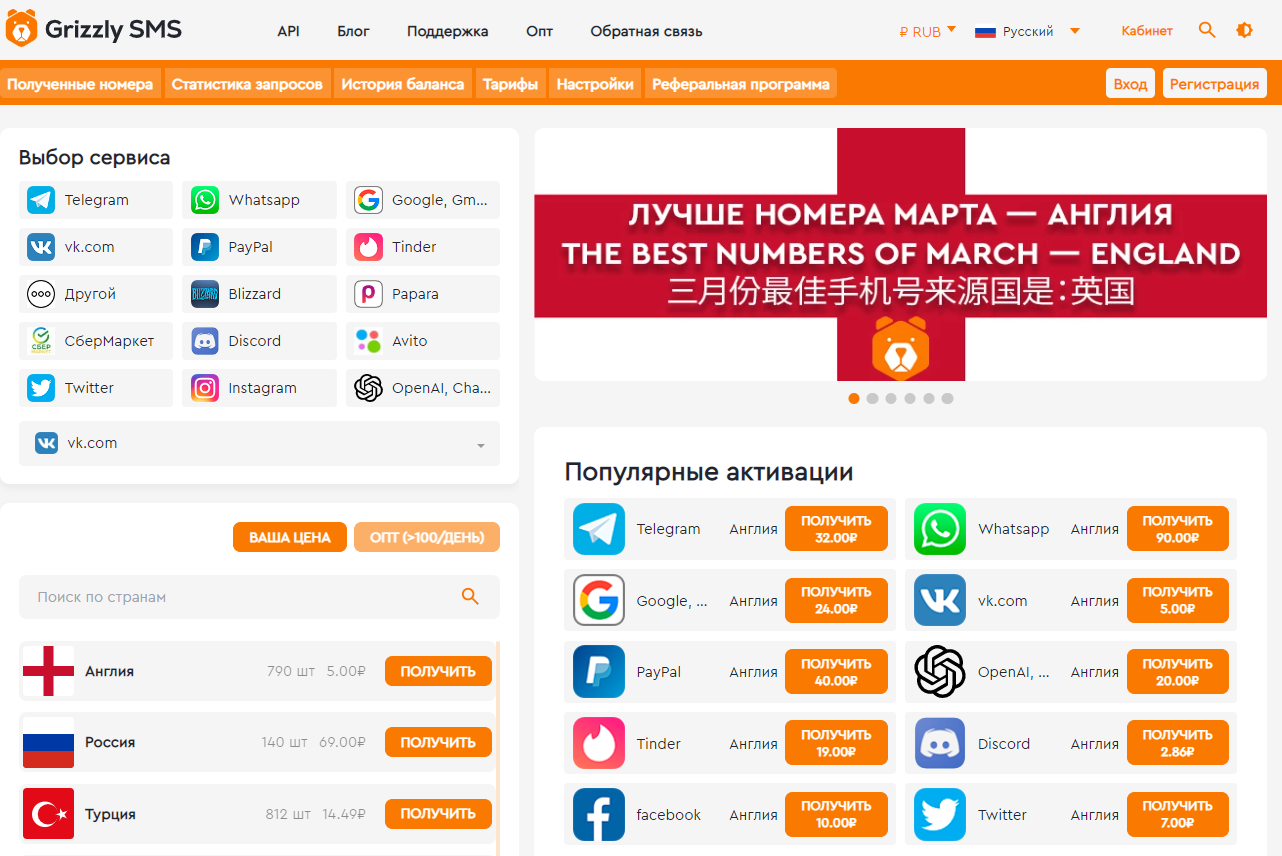Go to last banner slide dot
This screenshot has height=856, width=1282.
coord(947,398)
